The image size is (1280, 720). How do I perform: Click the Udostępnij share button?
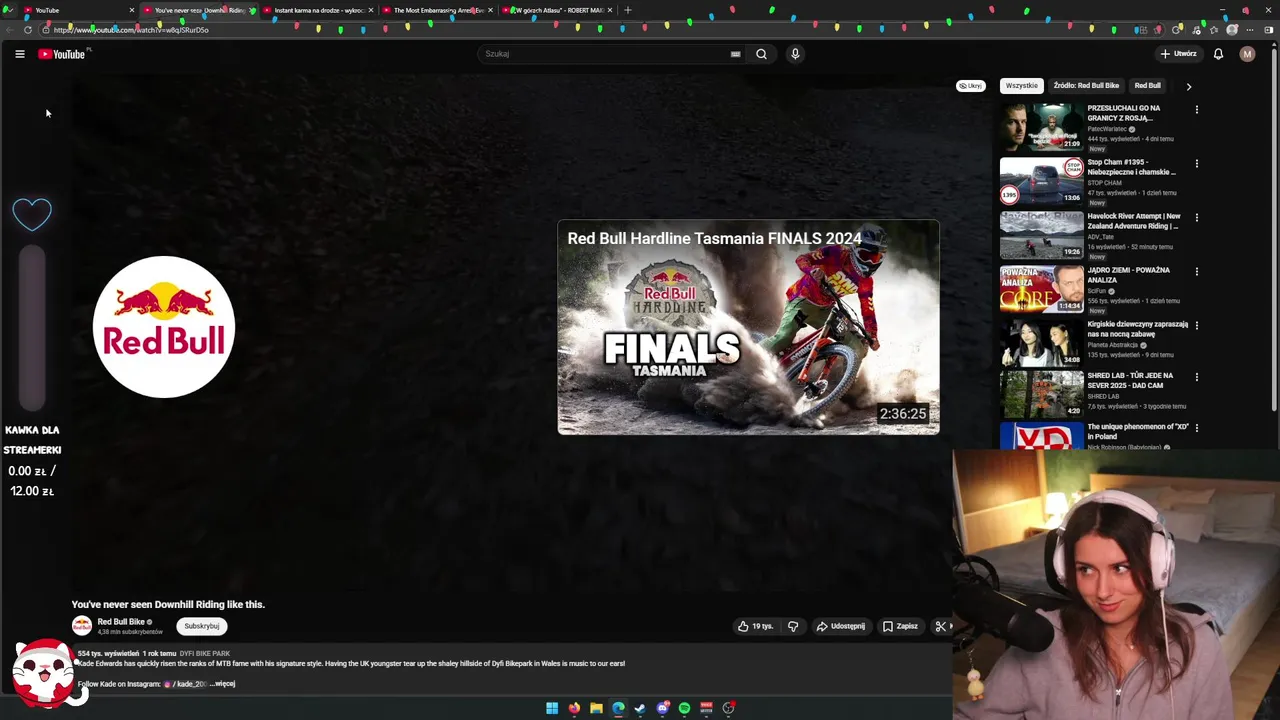coord(841,626)
